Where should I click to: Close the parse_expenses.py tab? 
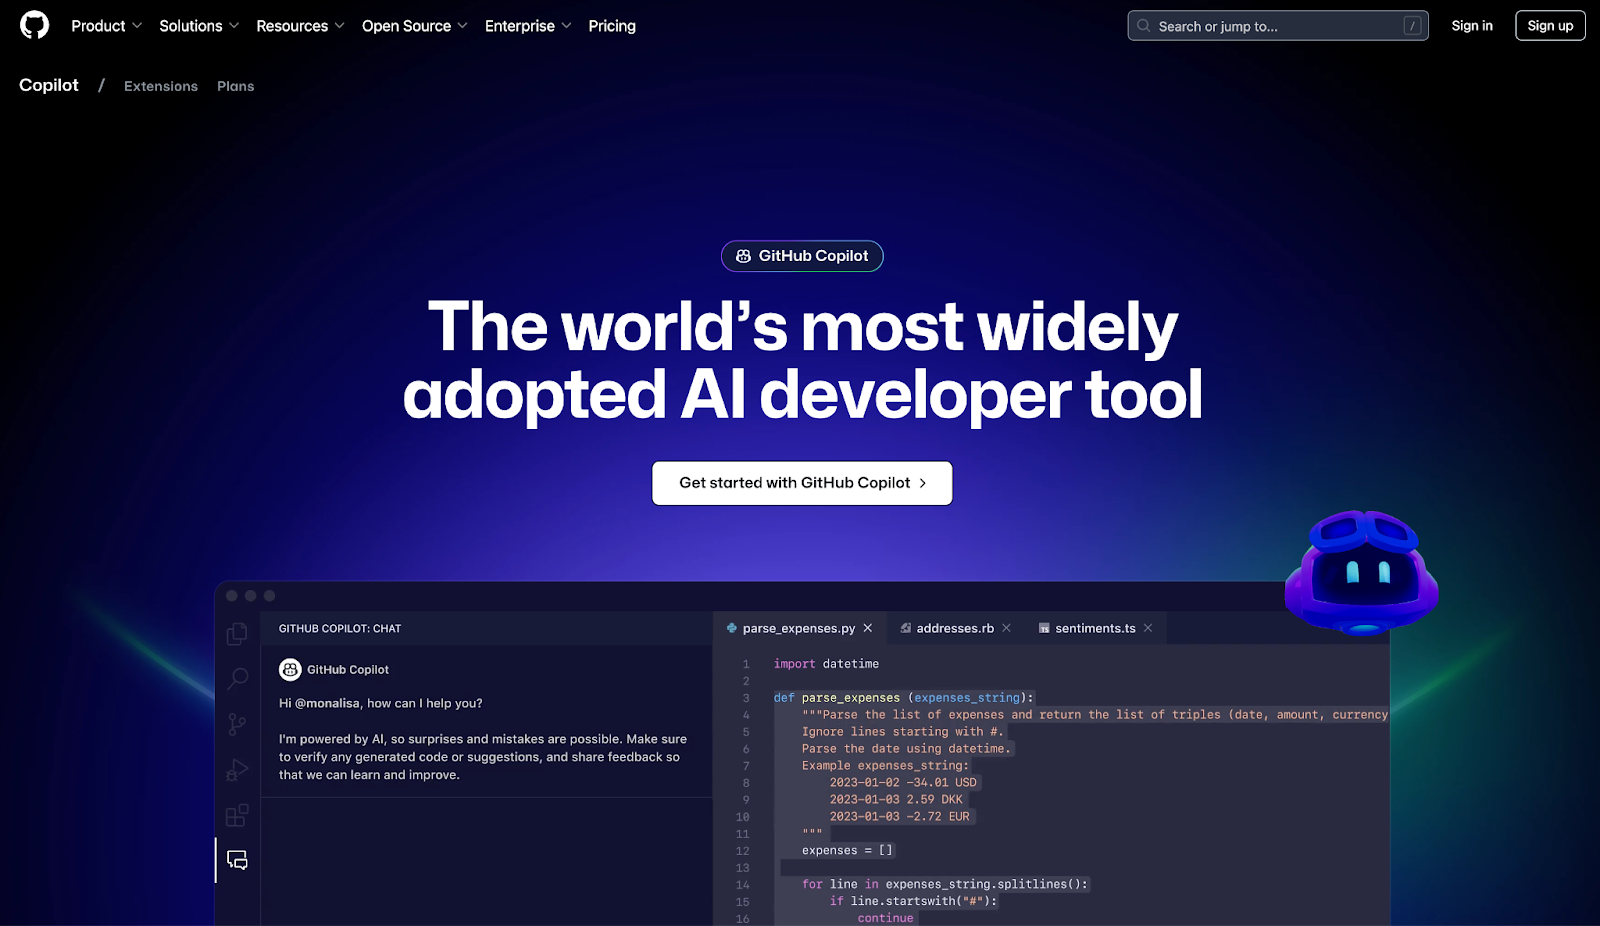click(868, 628)
